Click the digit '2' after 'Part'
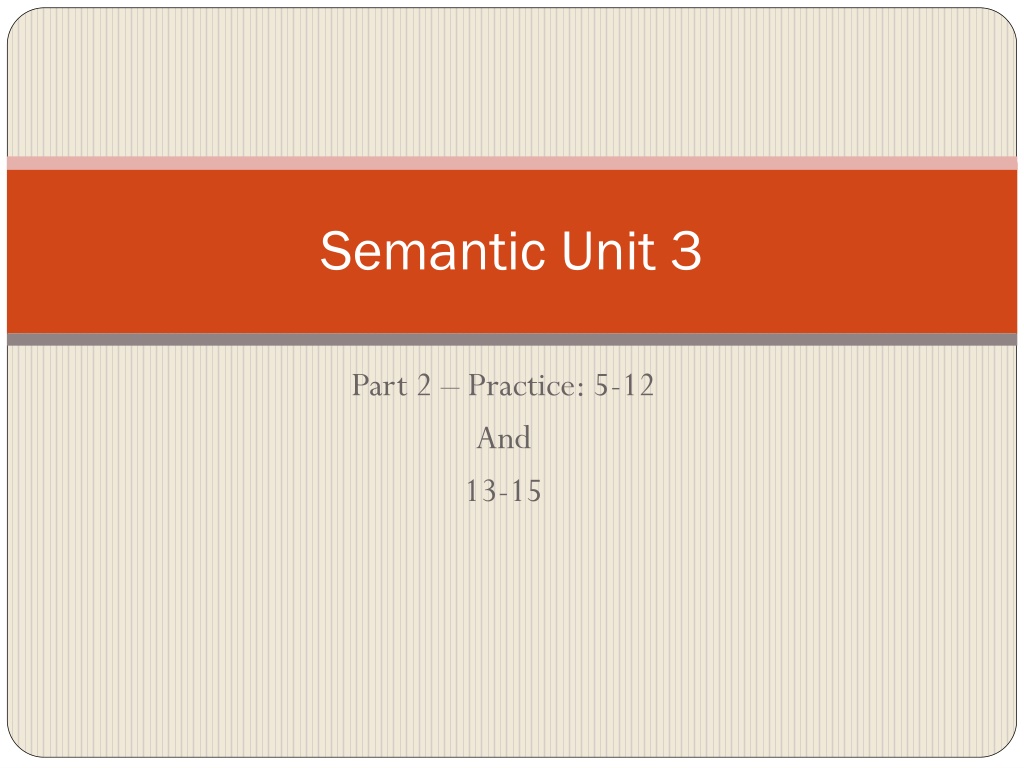1024x768 pixels. point(424,385)
